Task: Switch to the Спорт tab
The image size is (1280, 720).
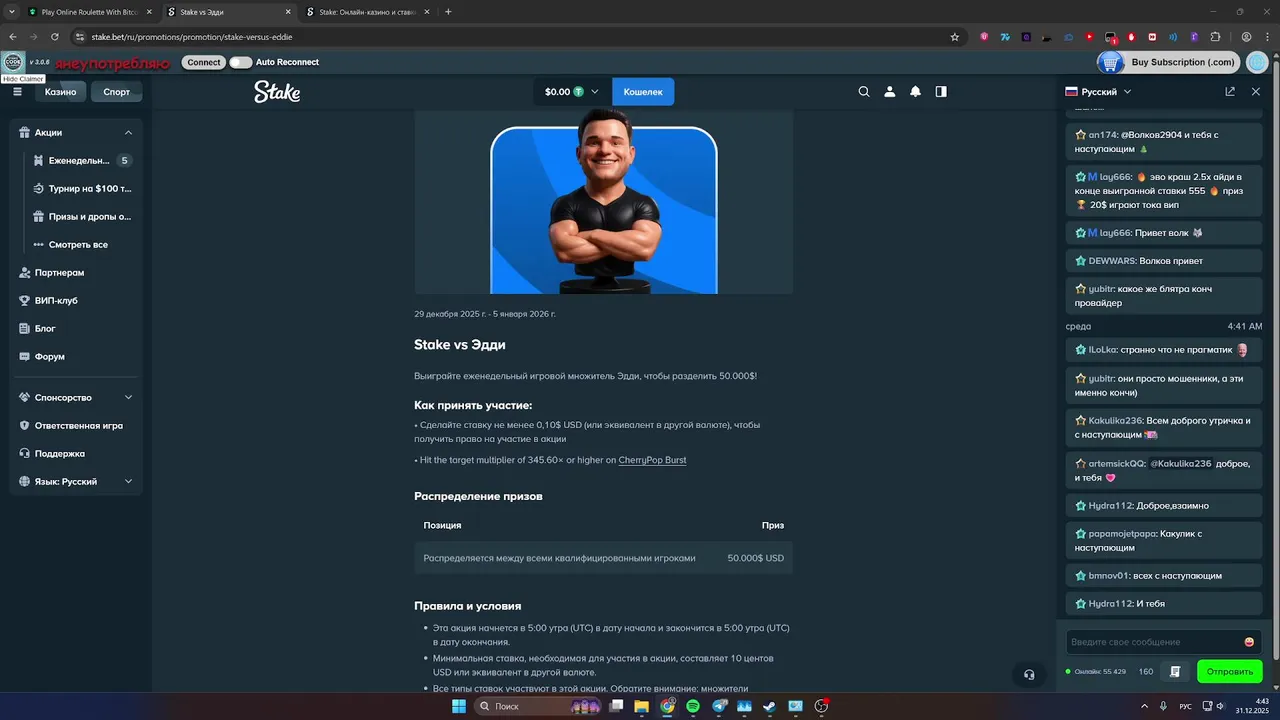Action: [117, 91]
